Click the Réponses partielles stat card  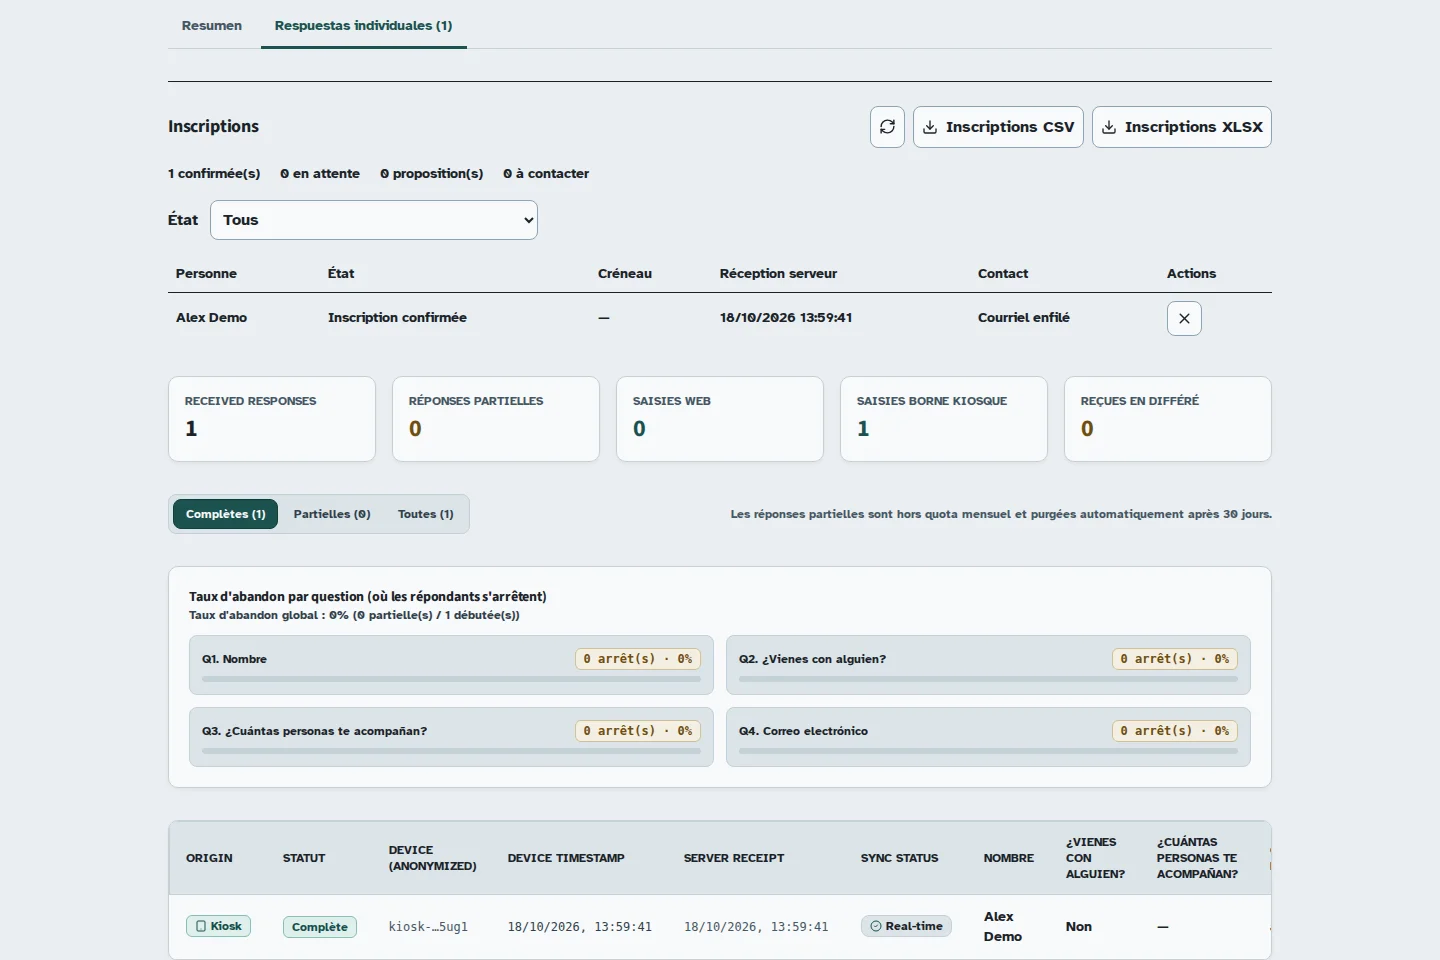click(x=496, y=419)
